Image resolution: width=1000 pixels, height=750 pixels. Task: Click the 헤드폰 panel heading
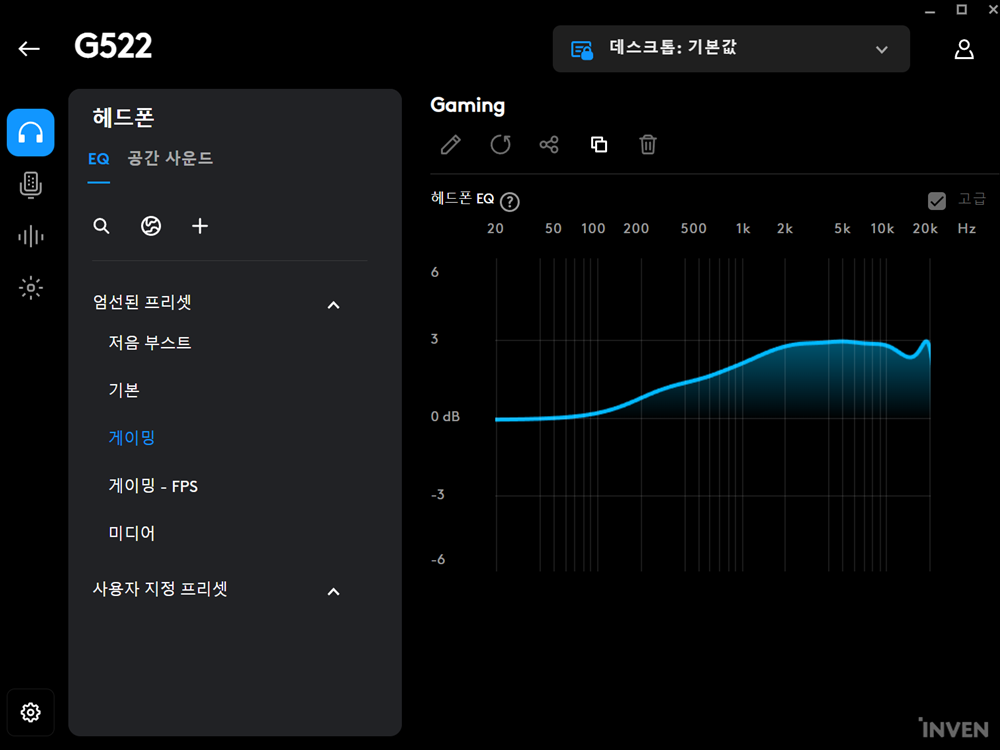point(124,117)
